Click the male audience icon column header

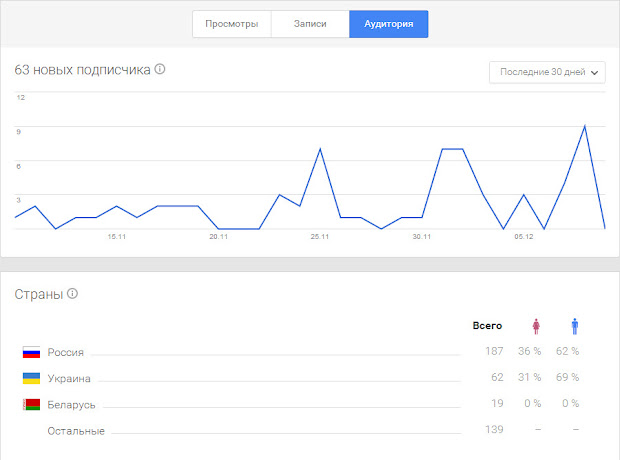click(575, 326)
